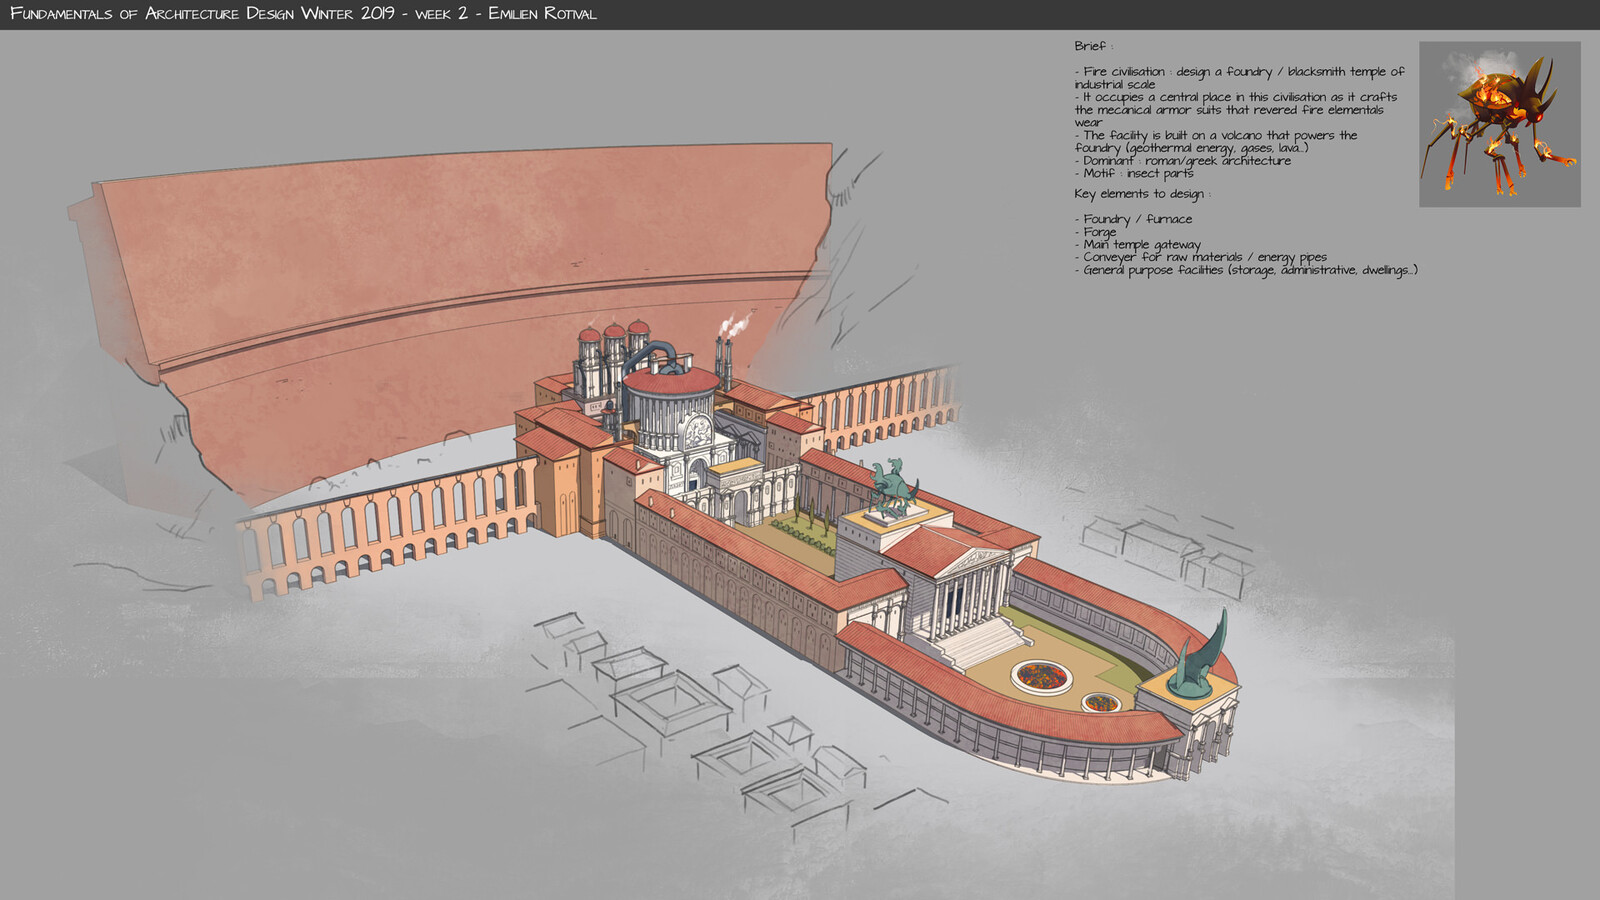Click the 'Forge' list item

(x=1096, y=232)
